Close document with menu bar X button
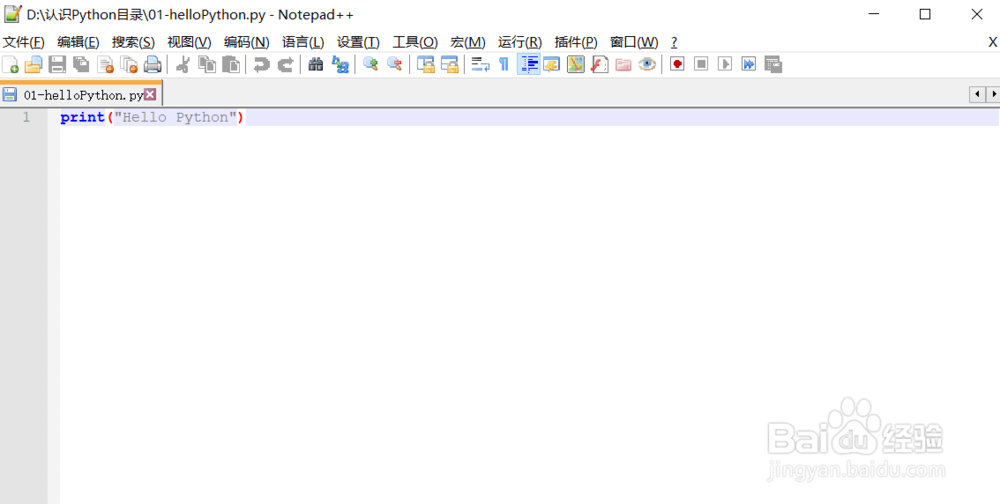Image resolution: width=1000 pixels, height=504 pixels. point(992,42)
